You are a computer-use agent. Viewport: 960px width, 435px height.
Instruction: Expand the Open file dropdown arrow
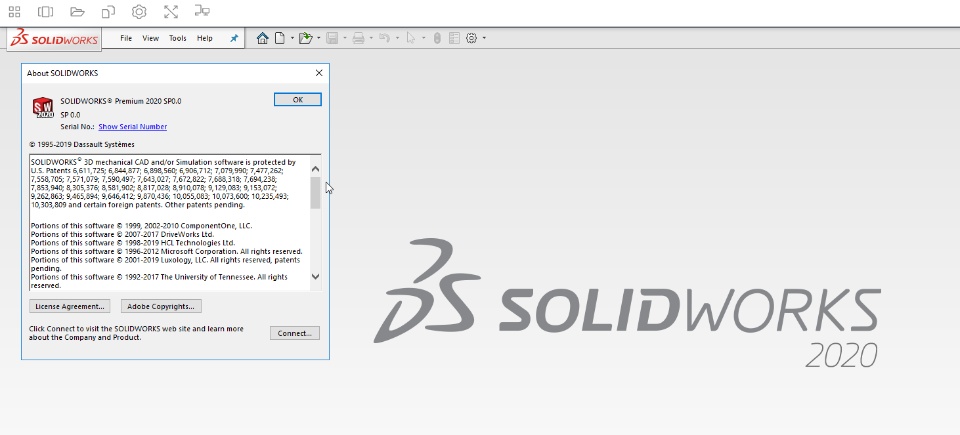click(318, 38)
